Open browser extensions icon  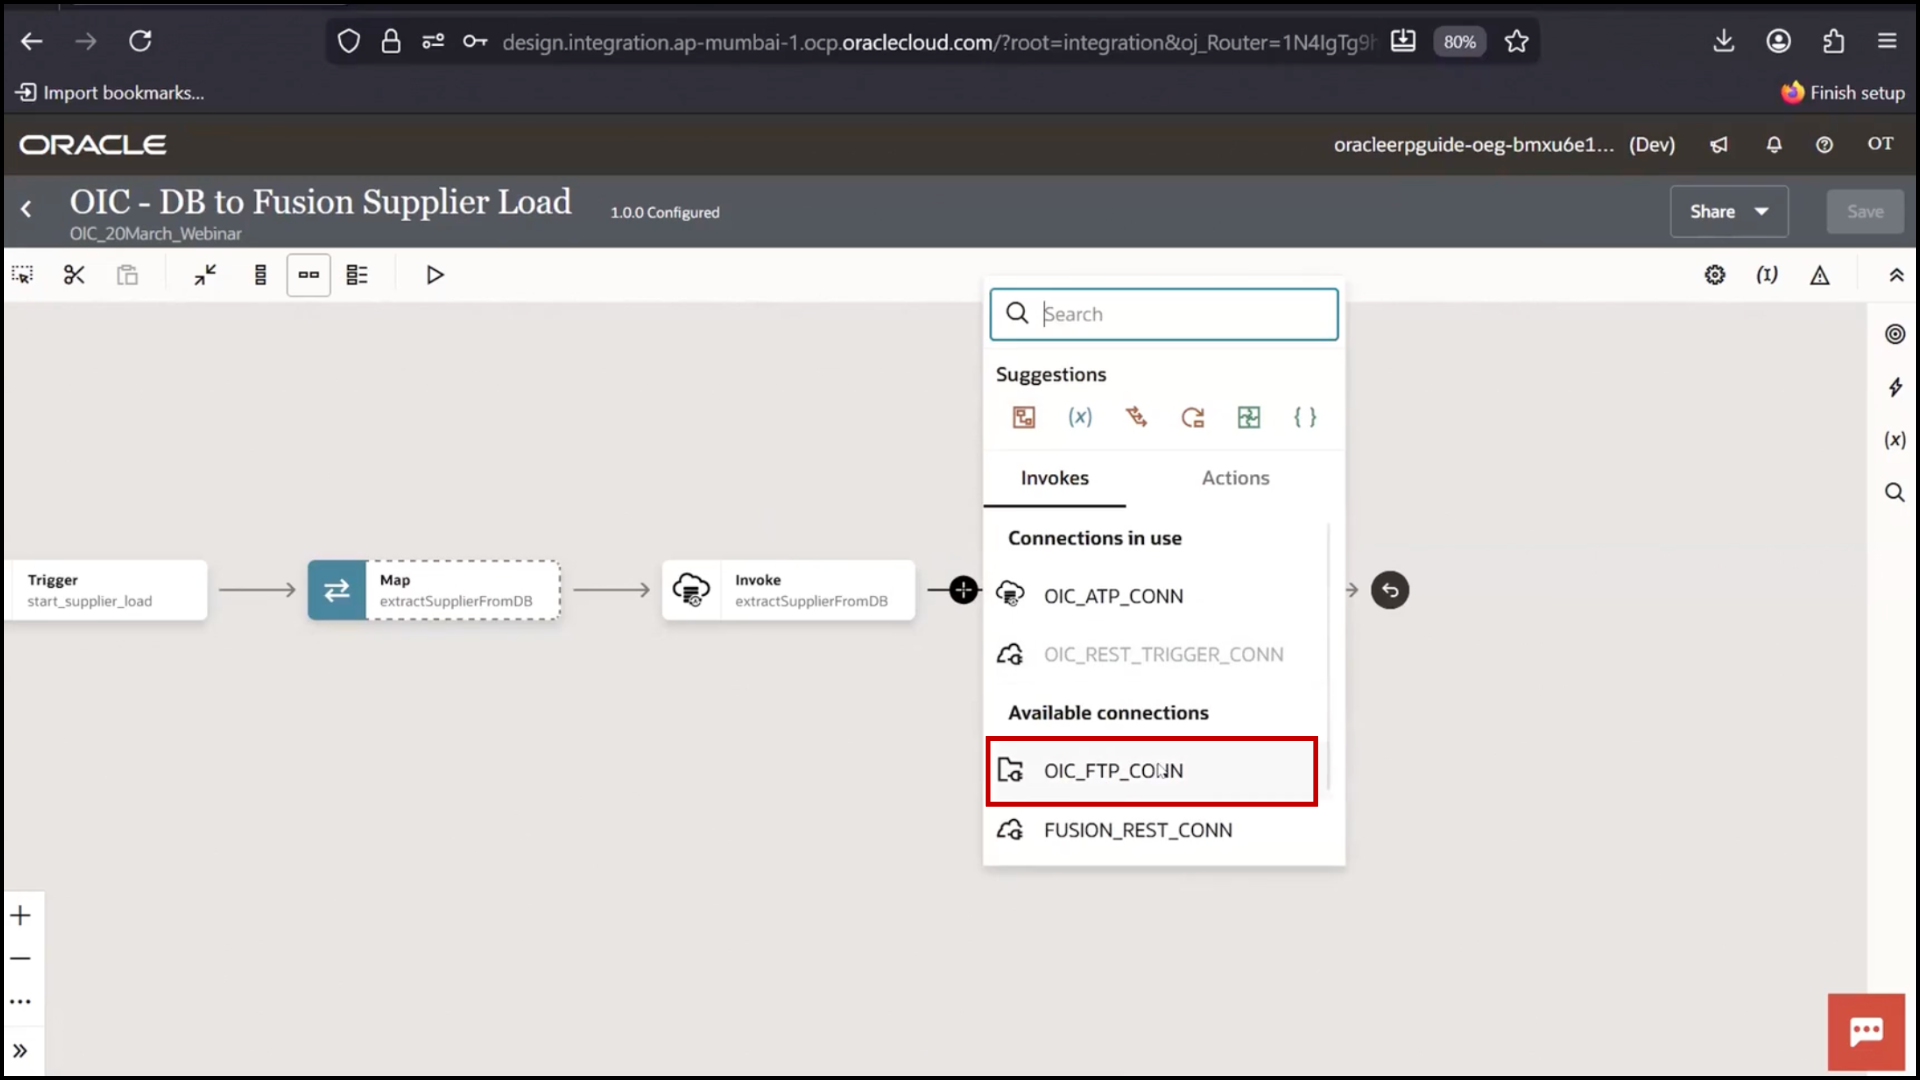[x=1833, y=41]
